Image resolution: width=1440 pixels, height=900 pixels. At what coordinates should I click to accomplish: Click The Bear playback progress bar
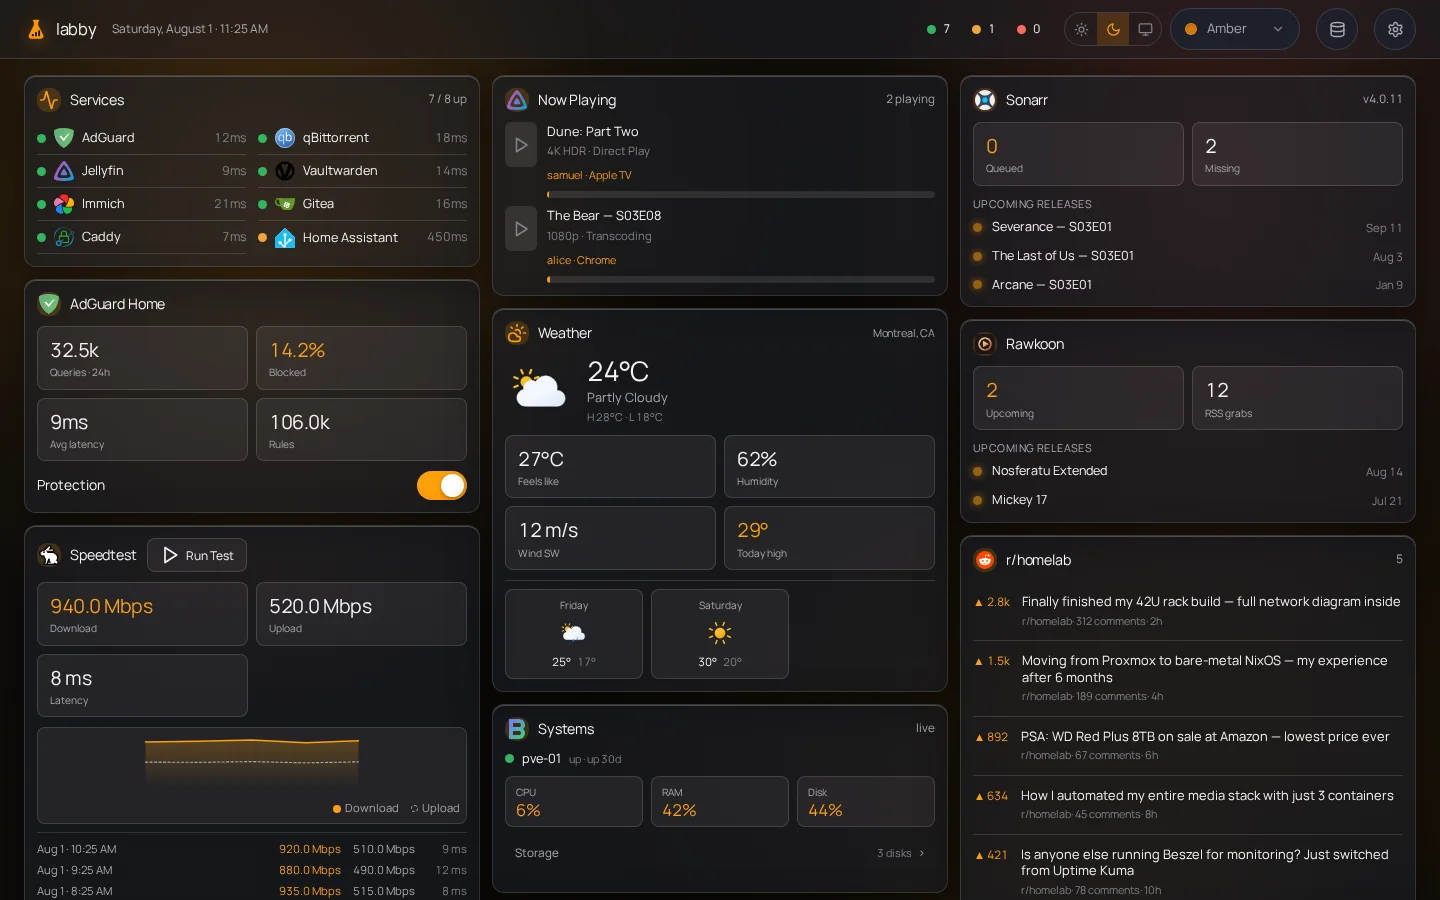click(741, 279)
